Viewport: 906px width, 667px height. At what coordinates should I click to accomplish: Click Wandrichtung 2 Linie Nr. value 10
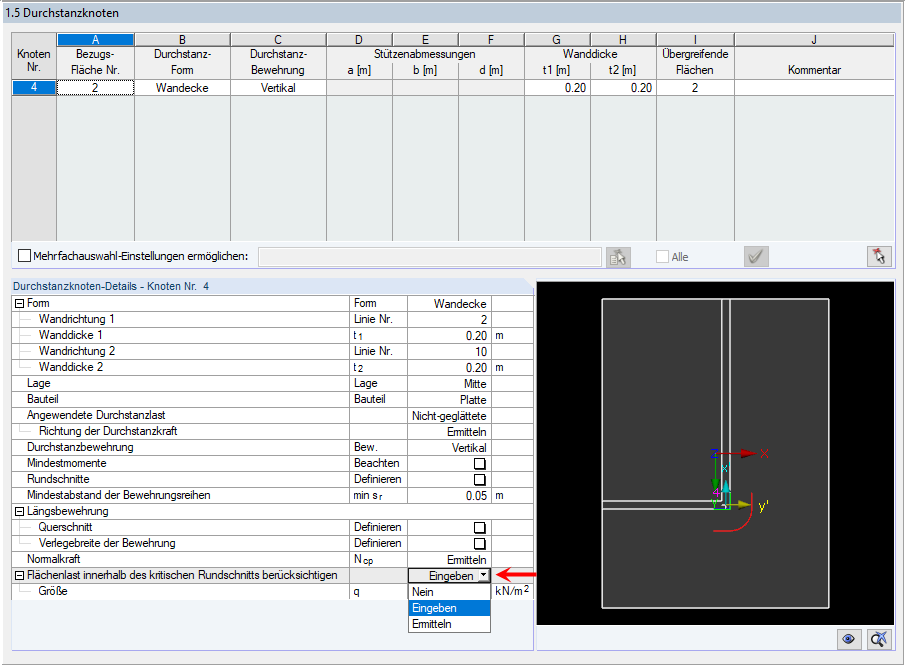pyautogui.click(x=450, y=351)
